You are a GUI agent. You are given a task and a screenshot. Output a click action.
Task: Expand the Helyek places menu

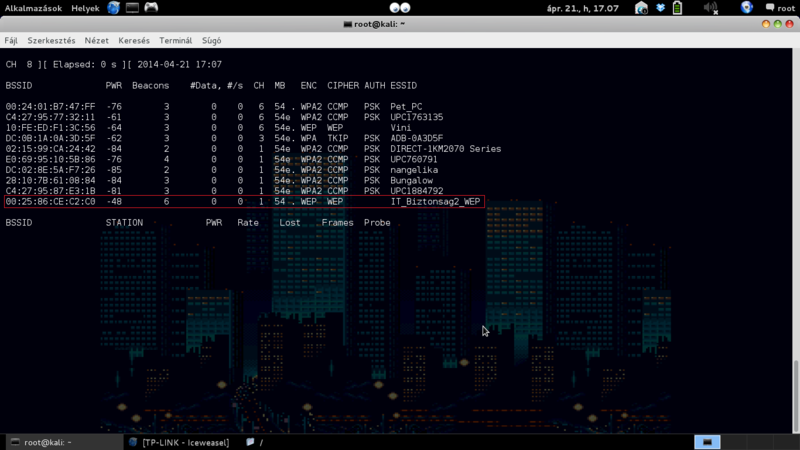point(84,8)
